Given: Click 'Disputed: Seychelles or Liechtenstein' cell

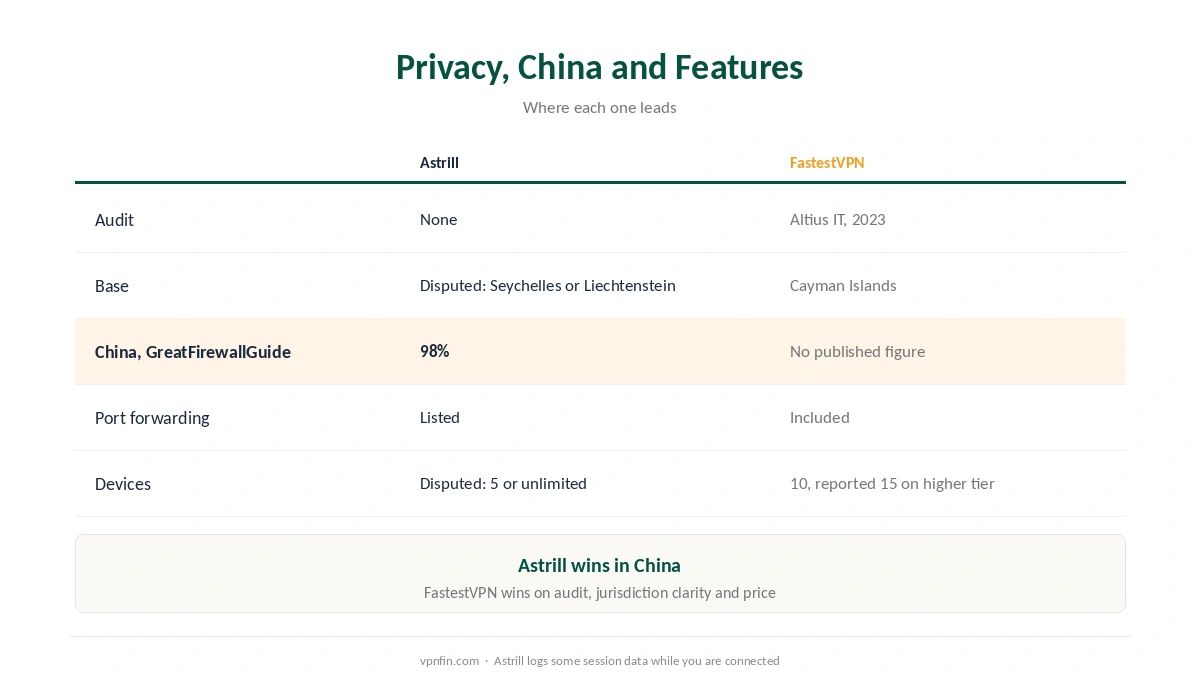Looking at the screenshot, I should tap(547, 285).
